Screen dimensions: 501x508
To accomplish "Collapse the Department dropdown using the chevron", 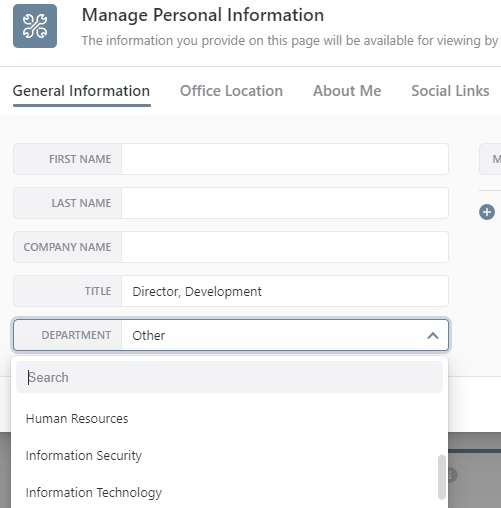I will click(x=433, y=335).
